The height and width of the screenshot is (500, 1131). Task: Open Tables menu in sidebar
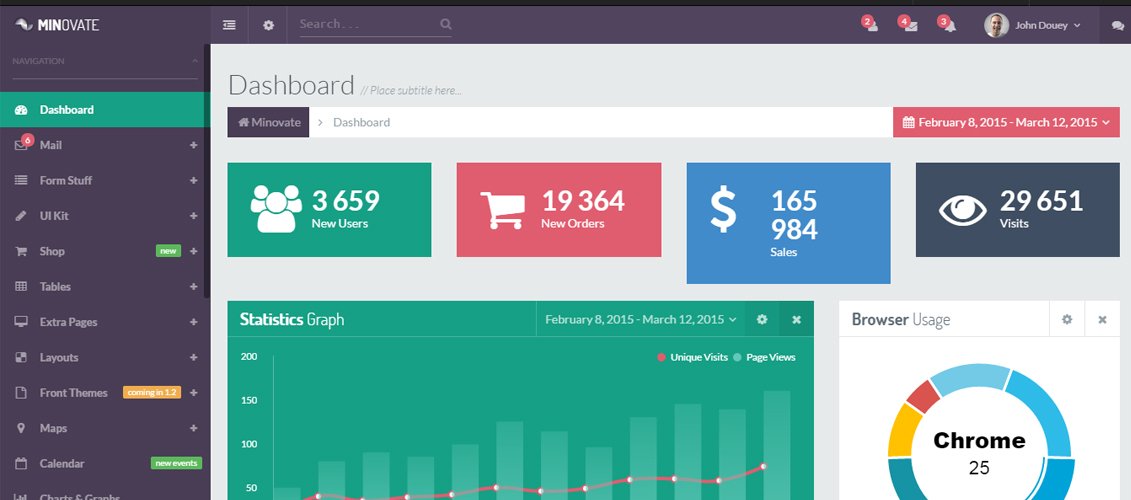[x=55, y=287]
